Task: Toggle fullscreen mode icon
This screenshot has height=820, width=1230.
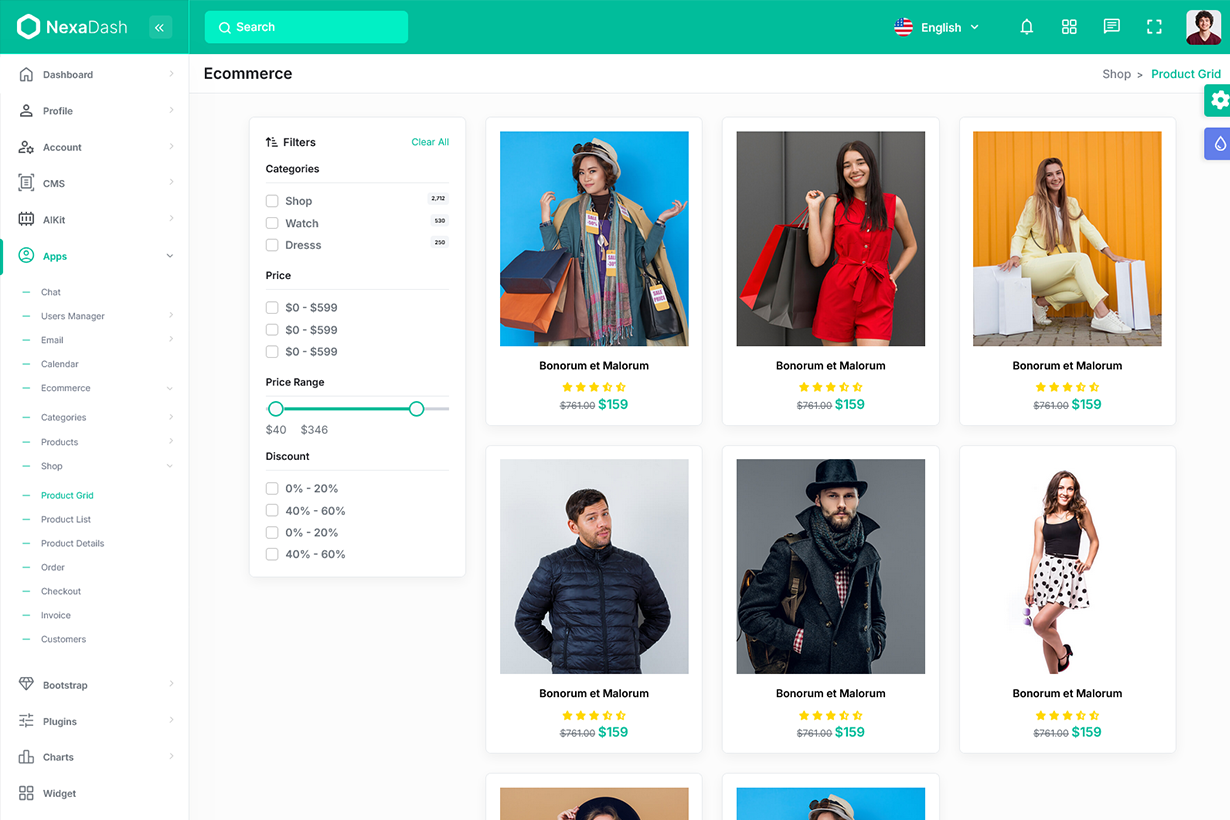Action: pyautogui.click(x=1154, y=27)
